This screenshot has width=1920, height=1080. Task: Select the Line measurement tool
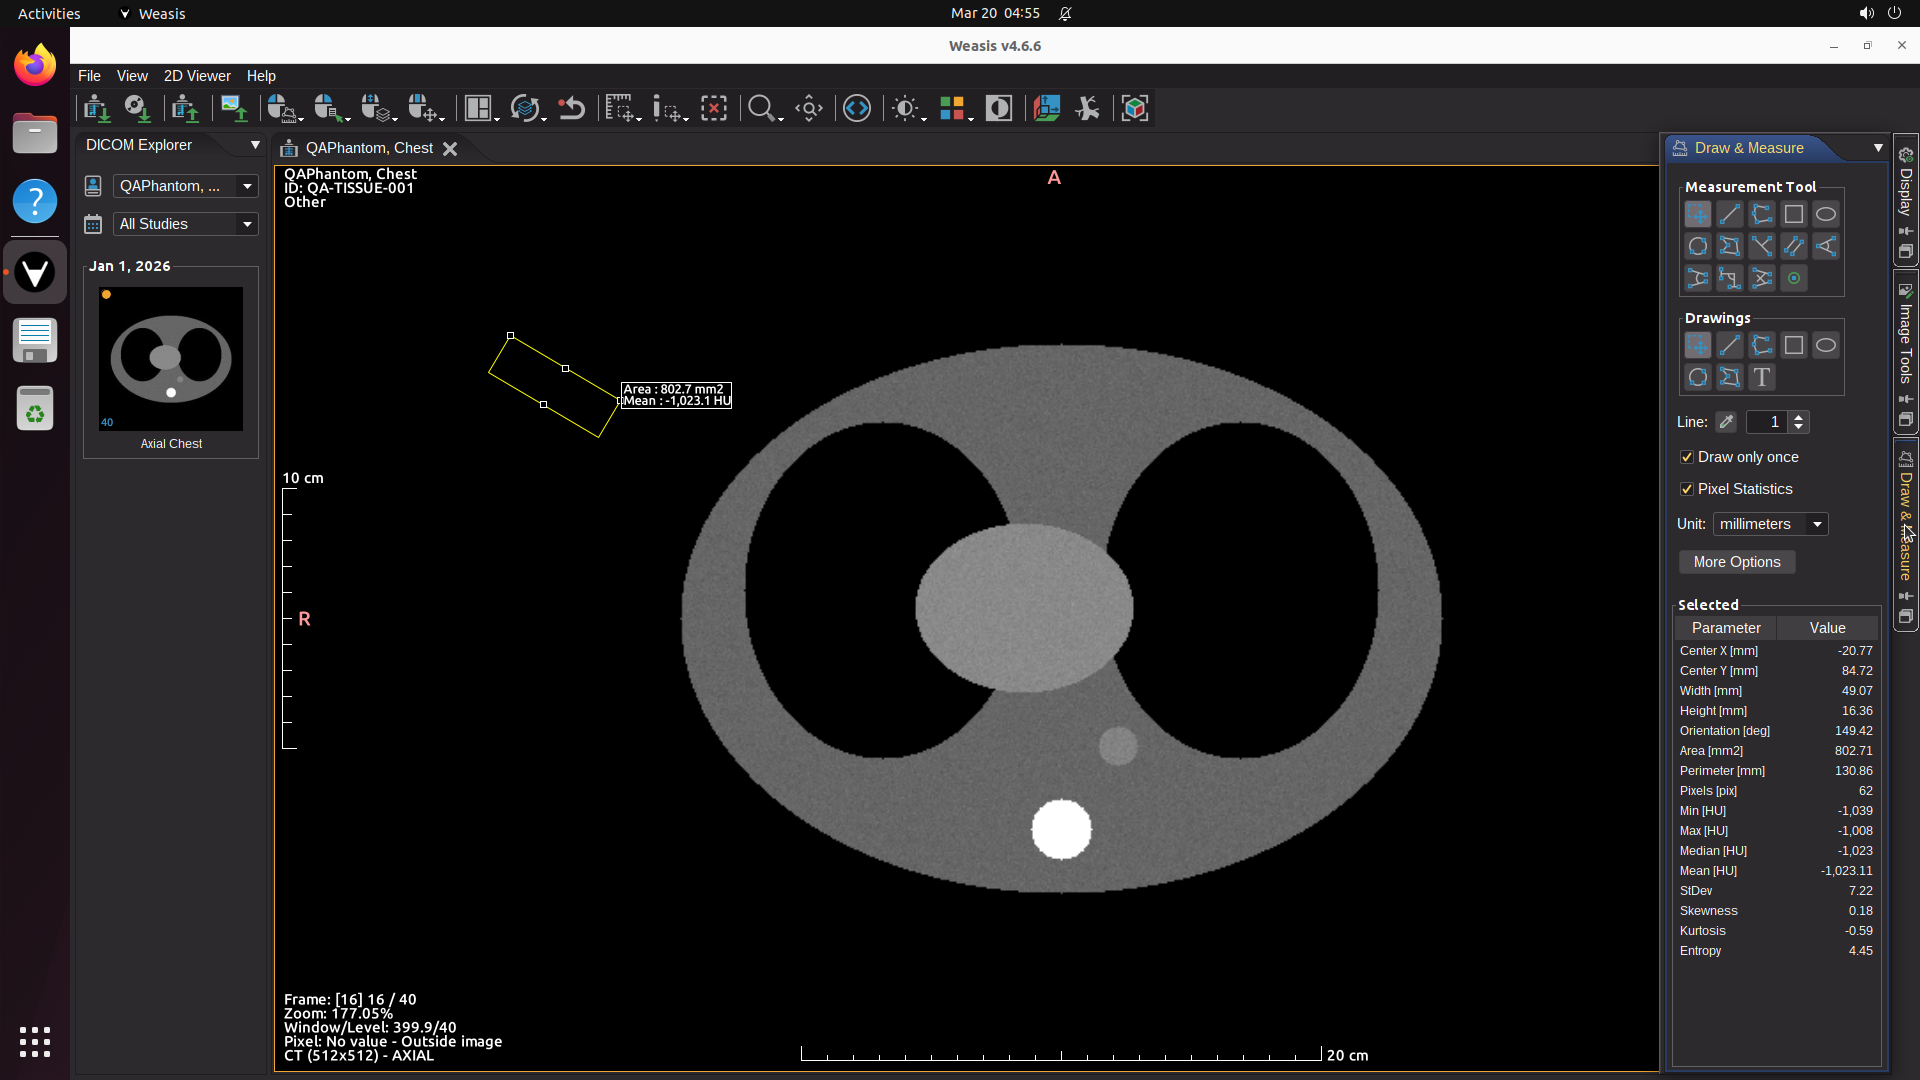[x=1729, y=214]
